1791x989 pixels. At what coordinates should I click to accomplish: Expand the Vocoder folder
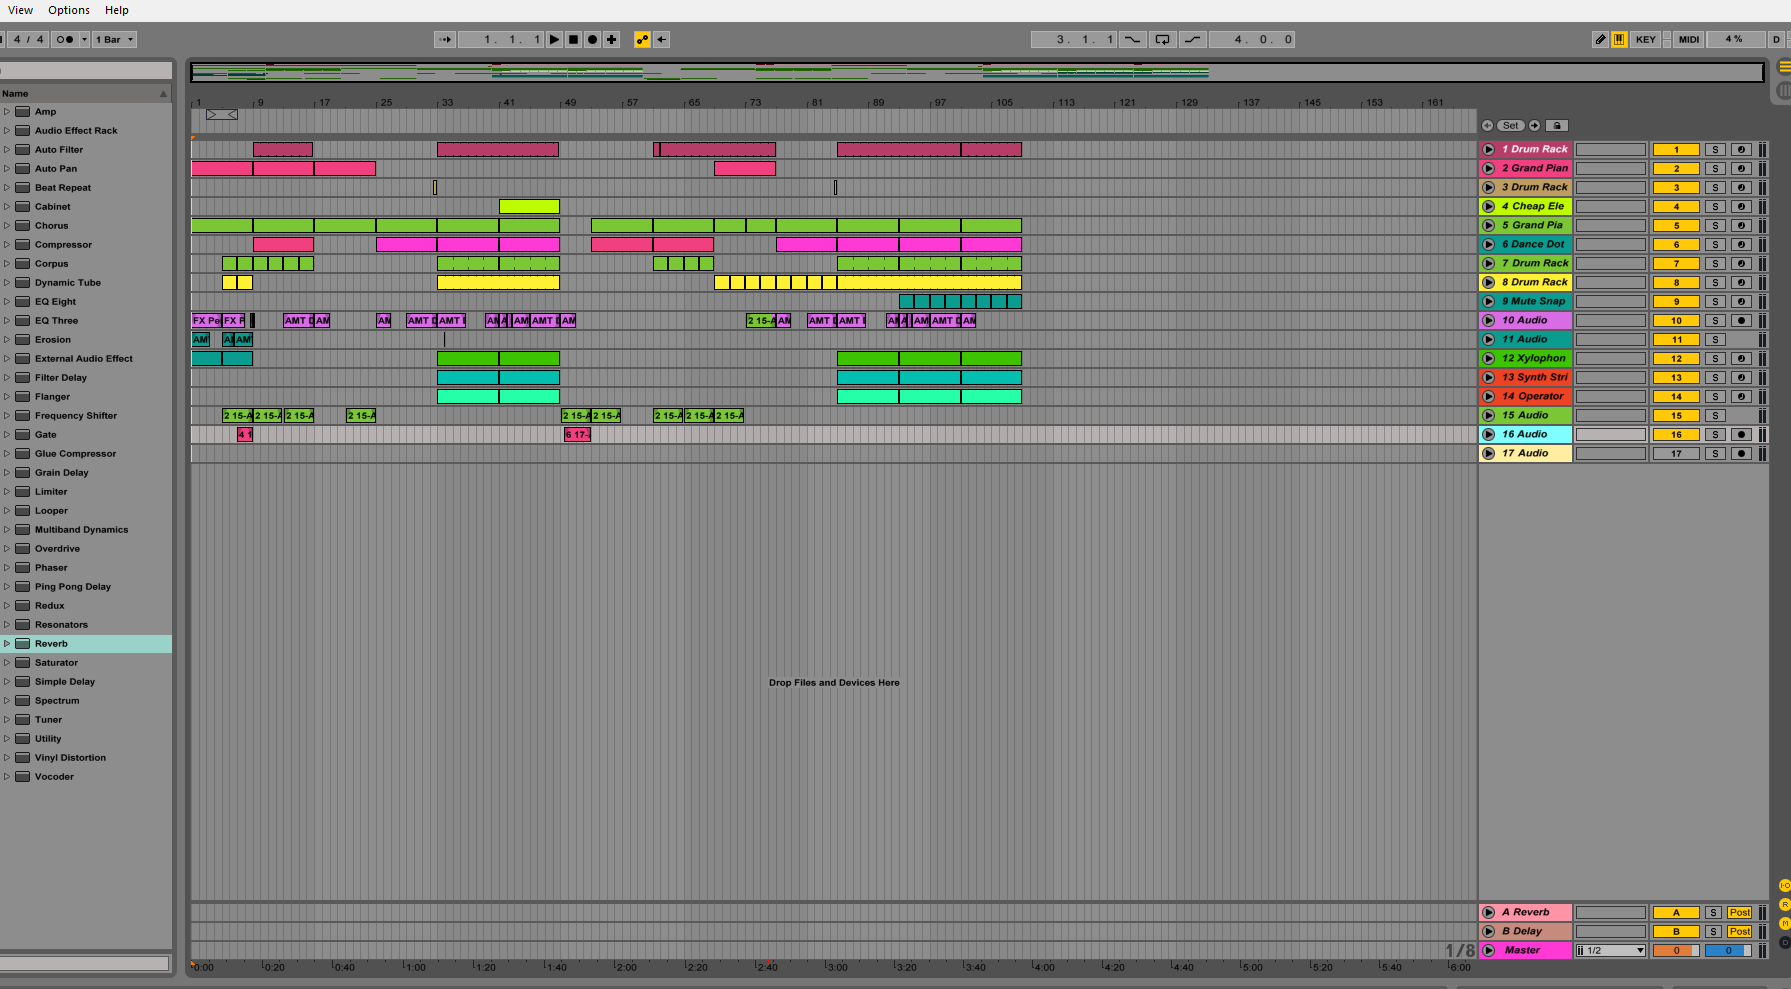pos(7,777)
